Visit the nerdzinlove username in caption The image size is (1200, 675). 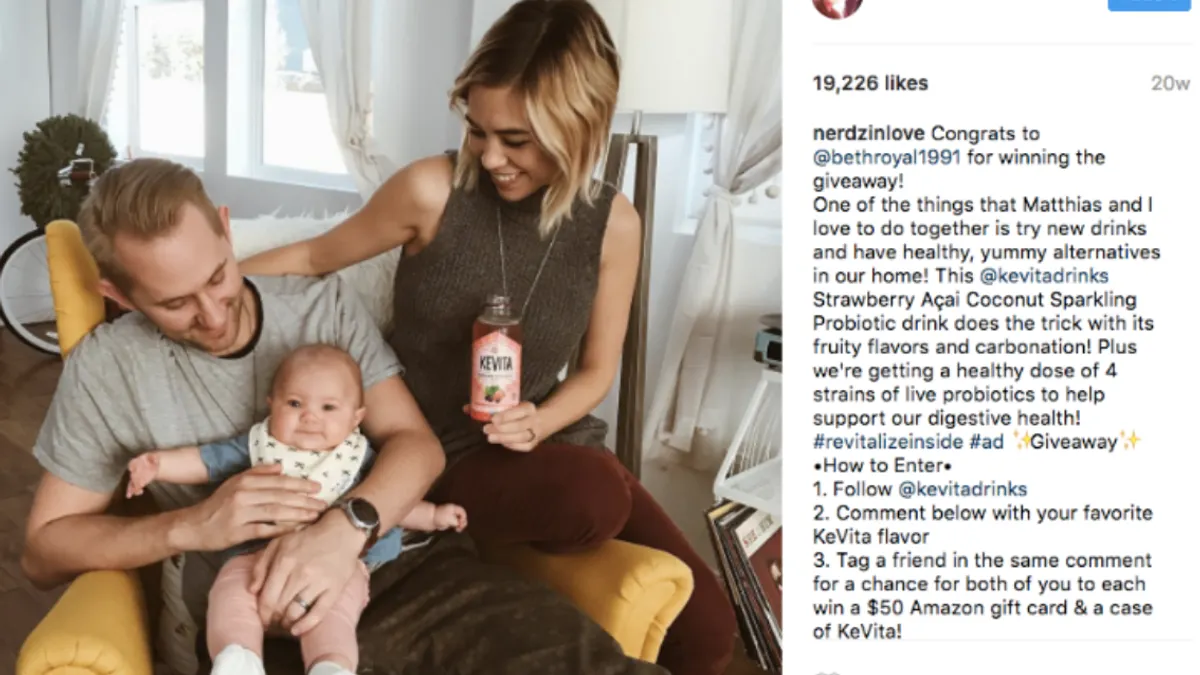click(x=869, y=134)
